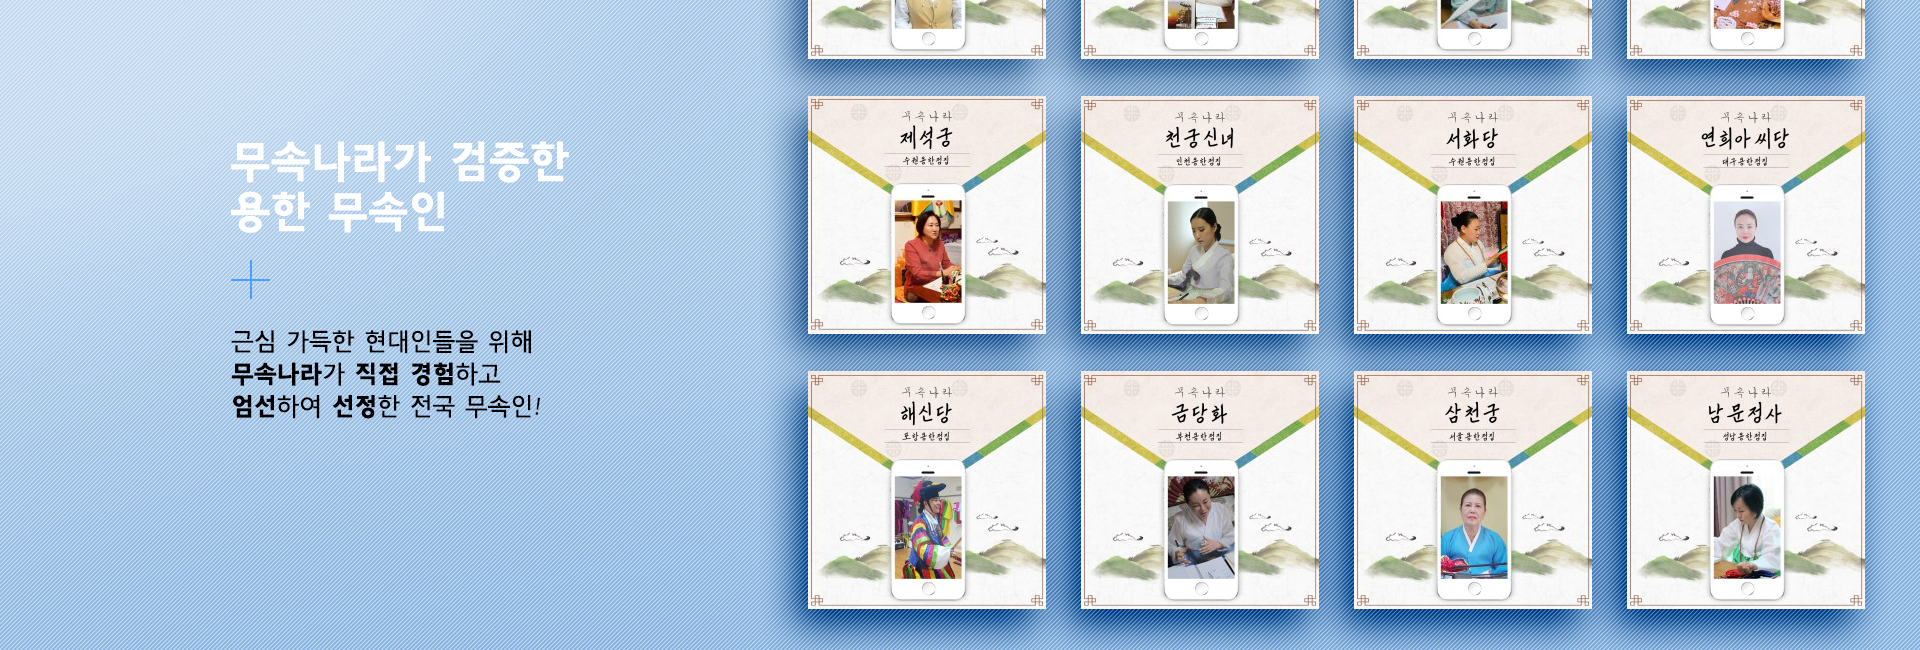This screenshot has height=650, width=1920.
Task: Open the 남문정사 shaman card
Action: tap(1746, 490)
